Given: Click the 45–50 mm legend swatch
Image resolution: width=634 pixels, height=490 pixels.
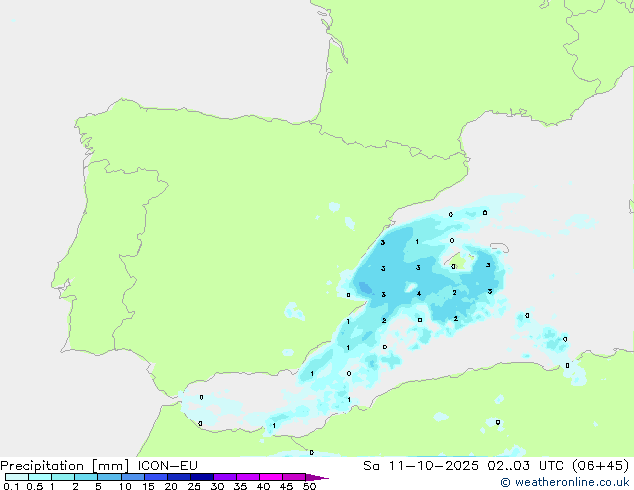Looking at the screenshot, I should point(294,477).
